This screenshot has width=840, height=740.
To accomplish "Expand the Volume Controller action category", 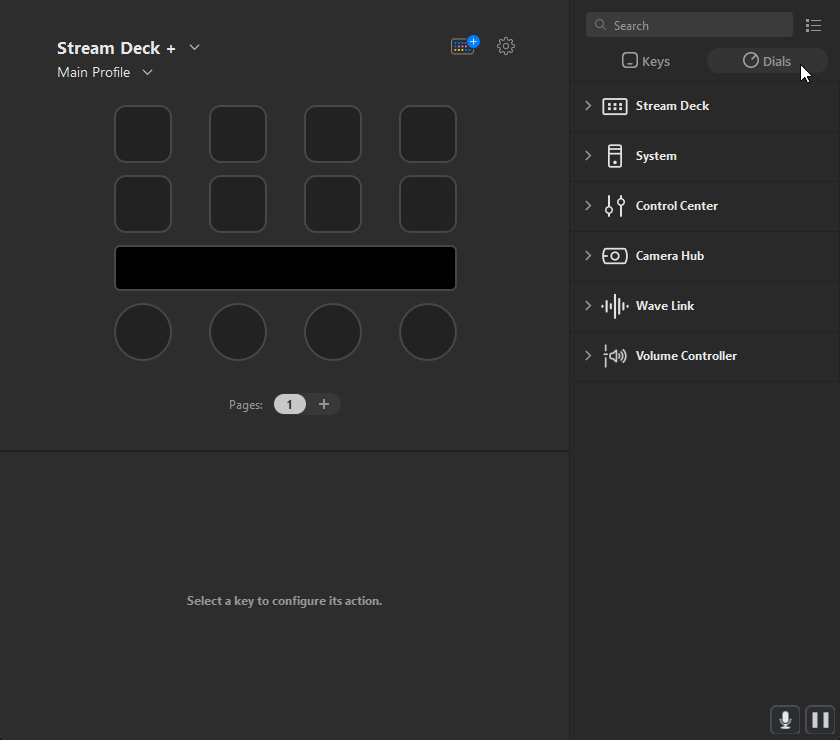I will (x=588, y=356).
